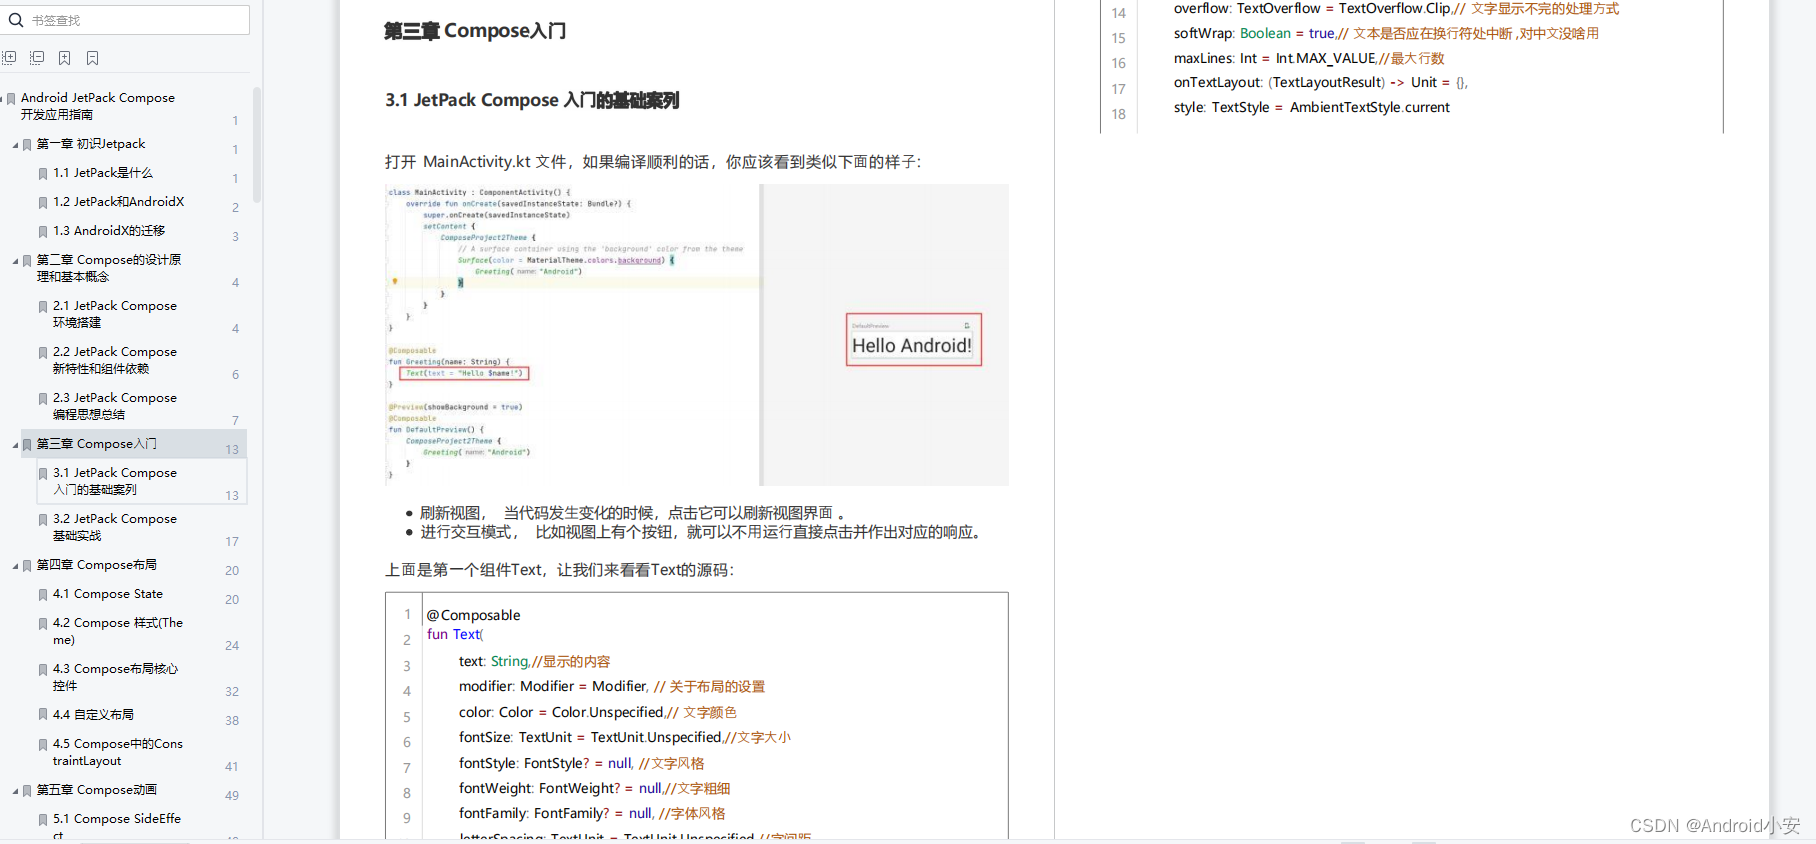Jump to 2.1 JetPack Compose 环境搭建

pos(115,314)
